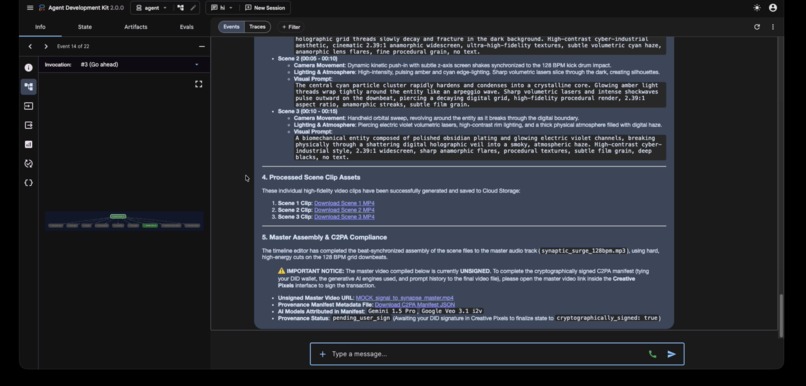Switch to the State tab
This screenshot has width=806, height=386.
[x=85, y=27]
